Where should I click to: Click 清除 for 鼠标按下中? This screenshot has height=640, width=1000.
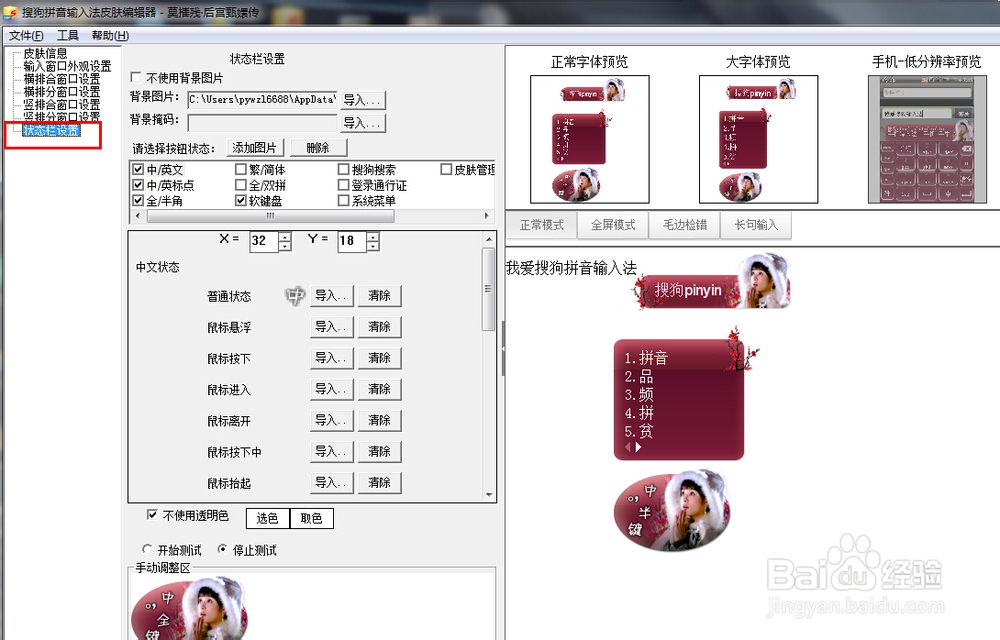pyautogui.click(x=379, y=452)
